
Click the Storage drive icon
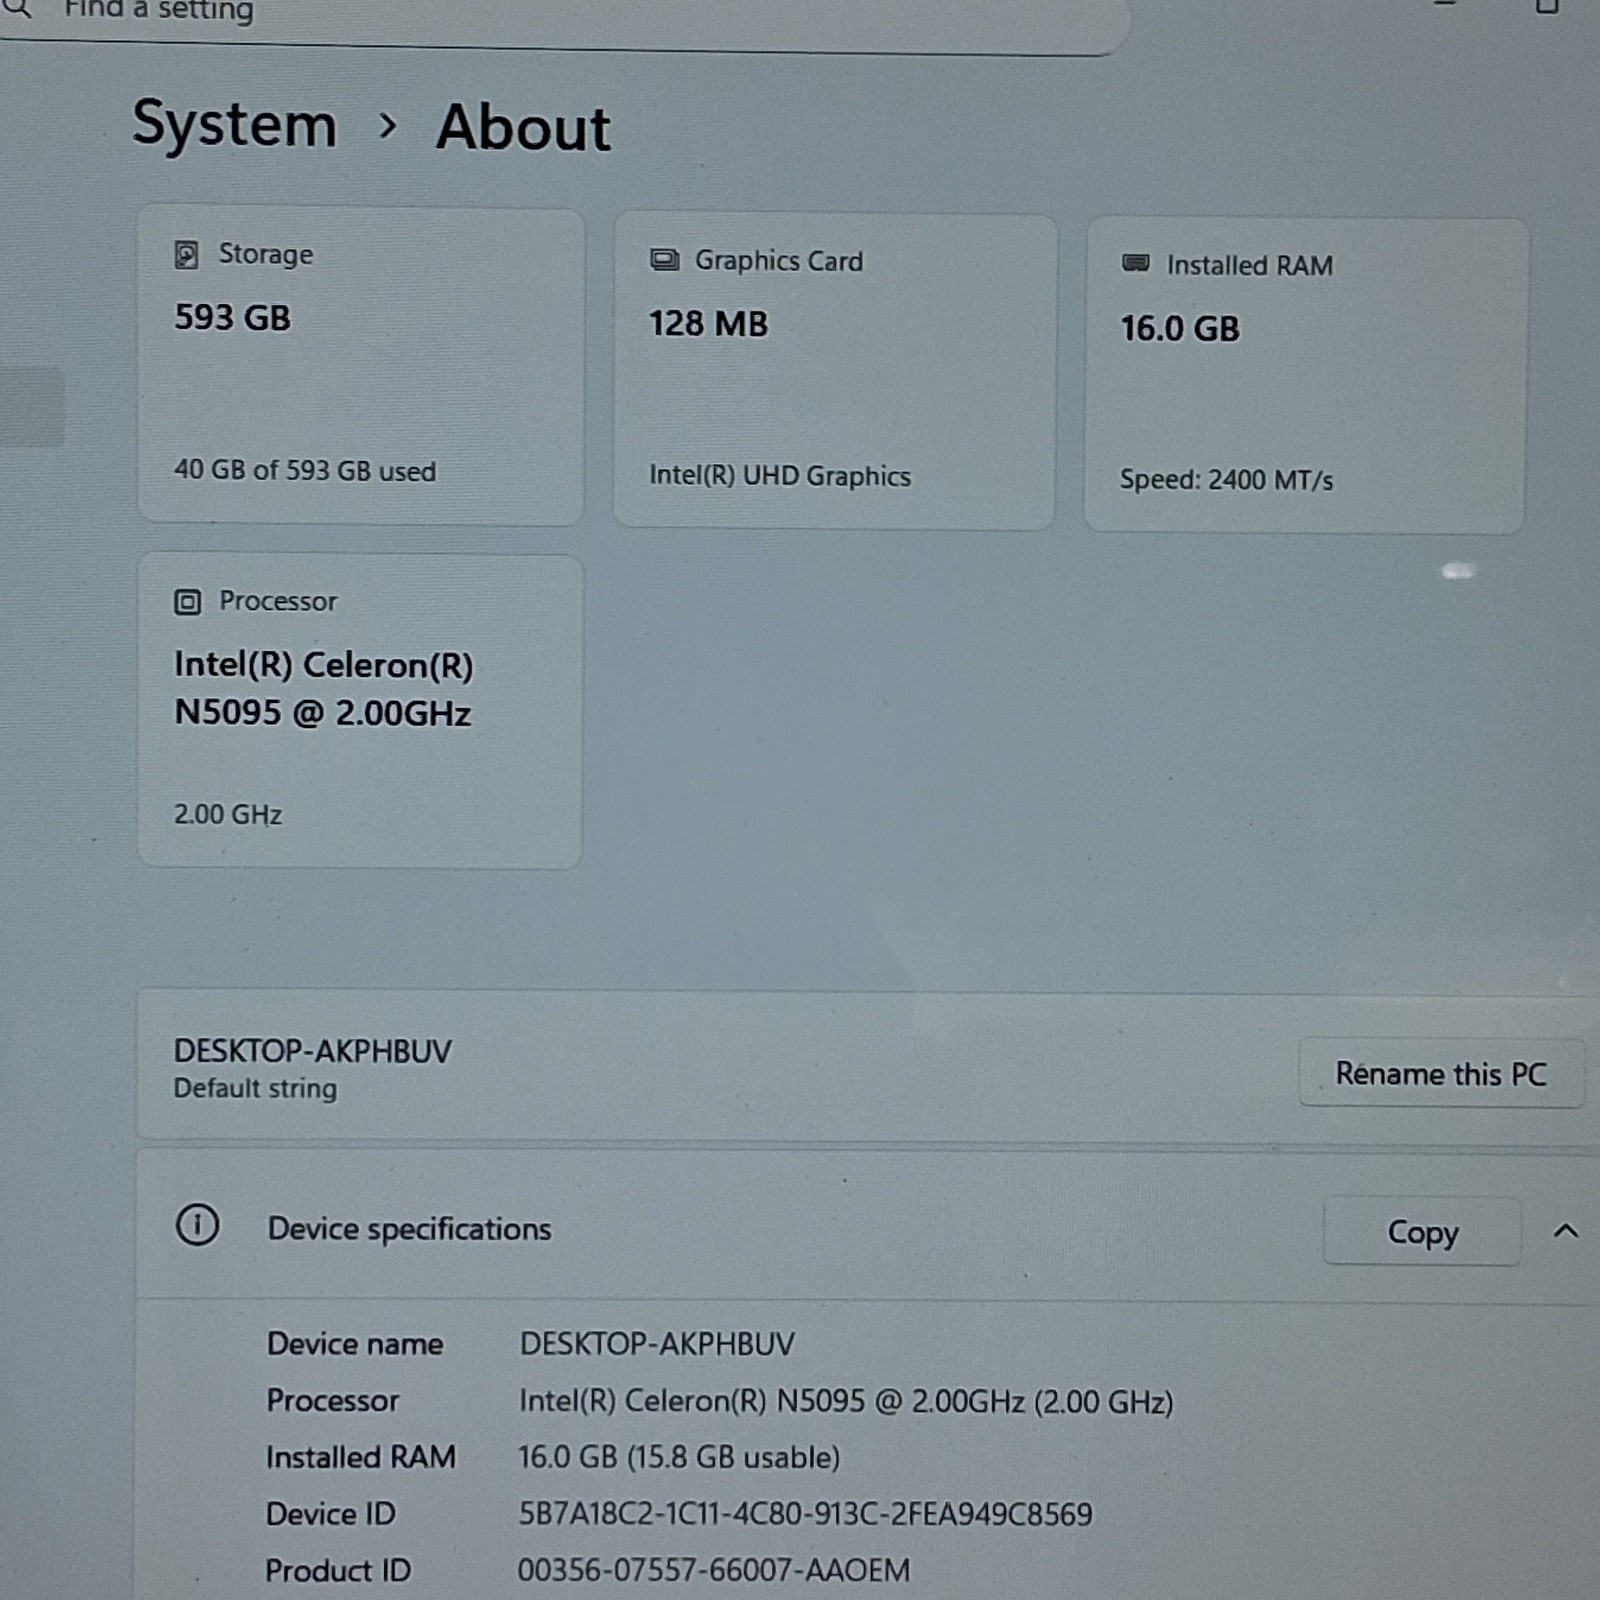point(186,255)
